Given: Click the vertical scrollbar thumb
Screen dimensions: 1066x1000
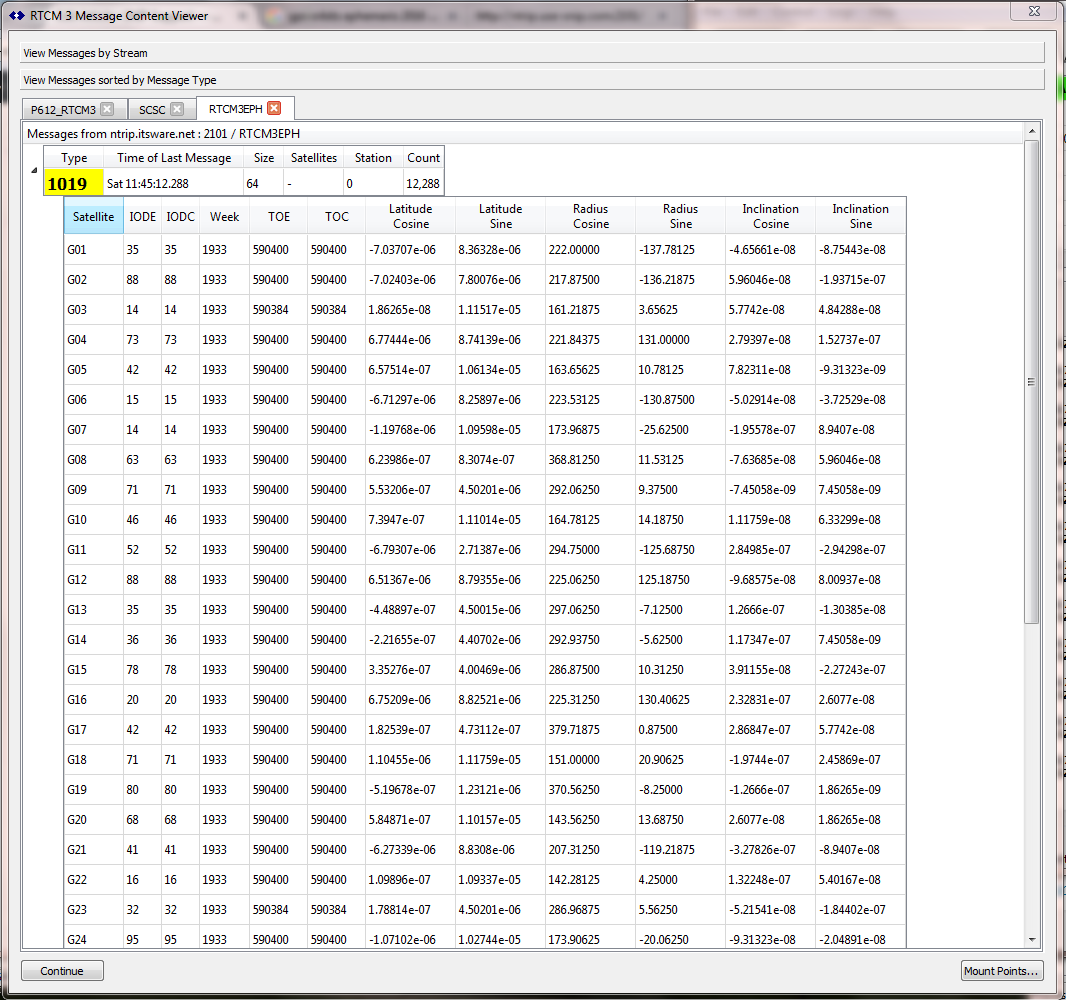Looking at the screenshot, I should 1032,381.
